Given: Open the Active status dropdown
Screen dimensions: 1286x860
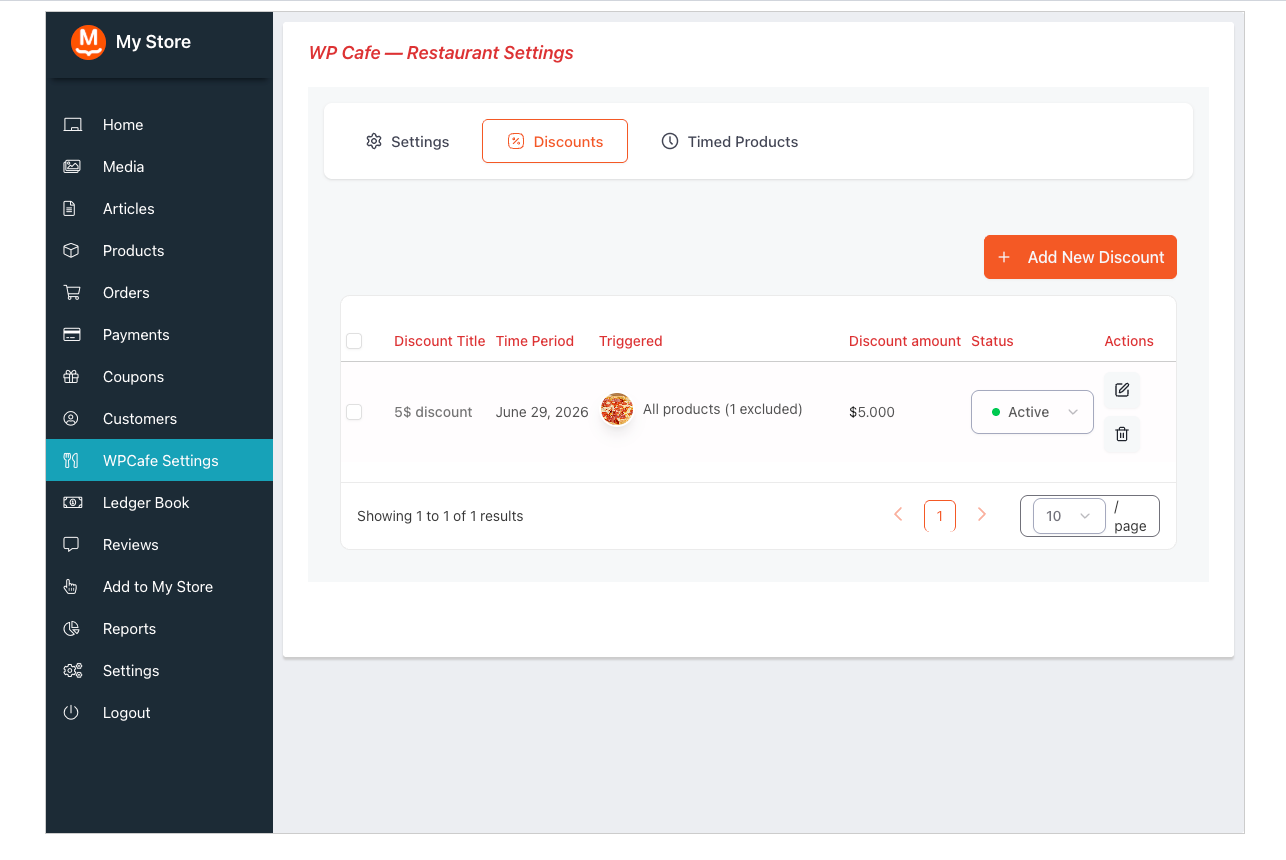Looking at the screenshot, I should point(1032,412).
